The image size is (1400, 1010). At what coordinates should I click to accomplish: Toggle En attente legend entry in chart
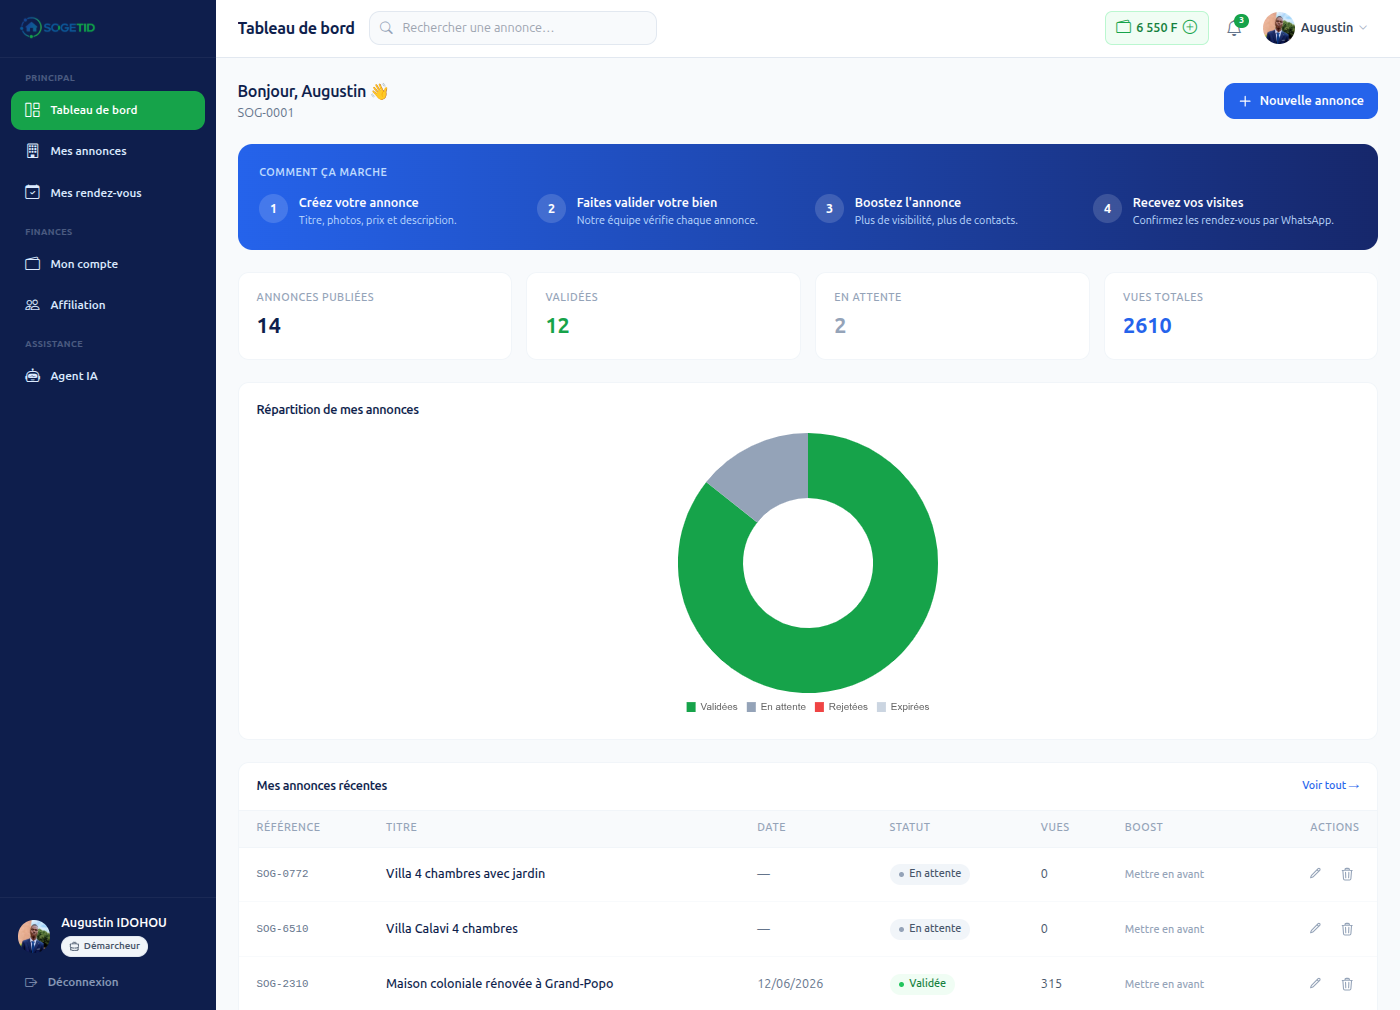pyautogui.click(x=776, y=707)
